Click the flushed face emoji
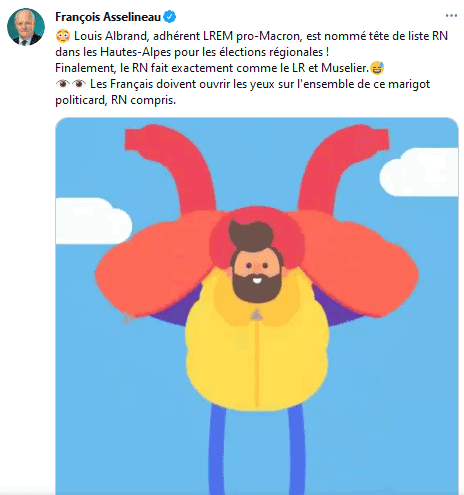 tap(63, 36)
